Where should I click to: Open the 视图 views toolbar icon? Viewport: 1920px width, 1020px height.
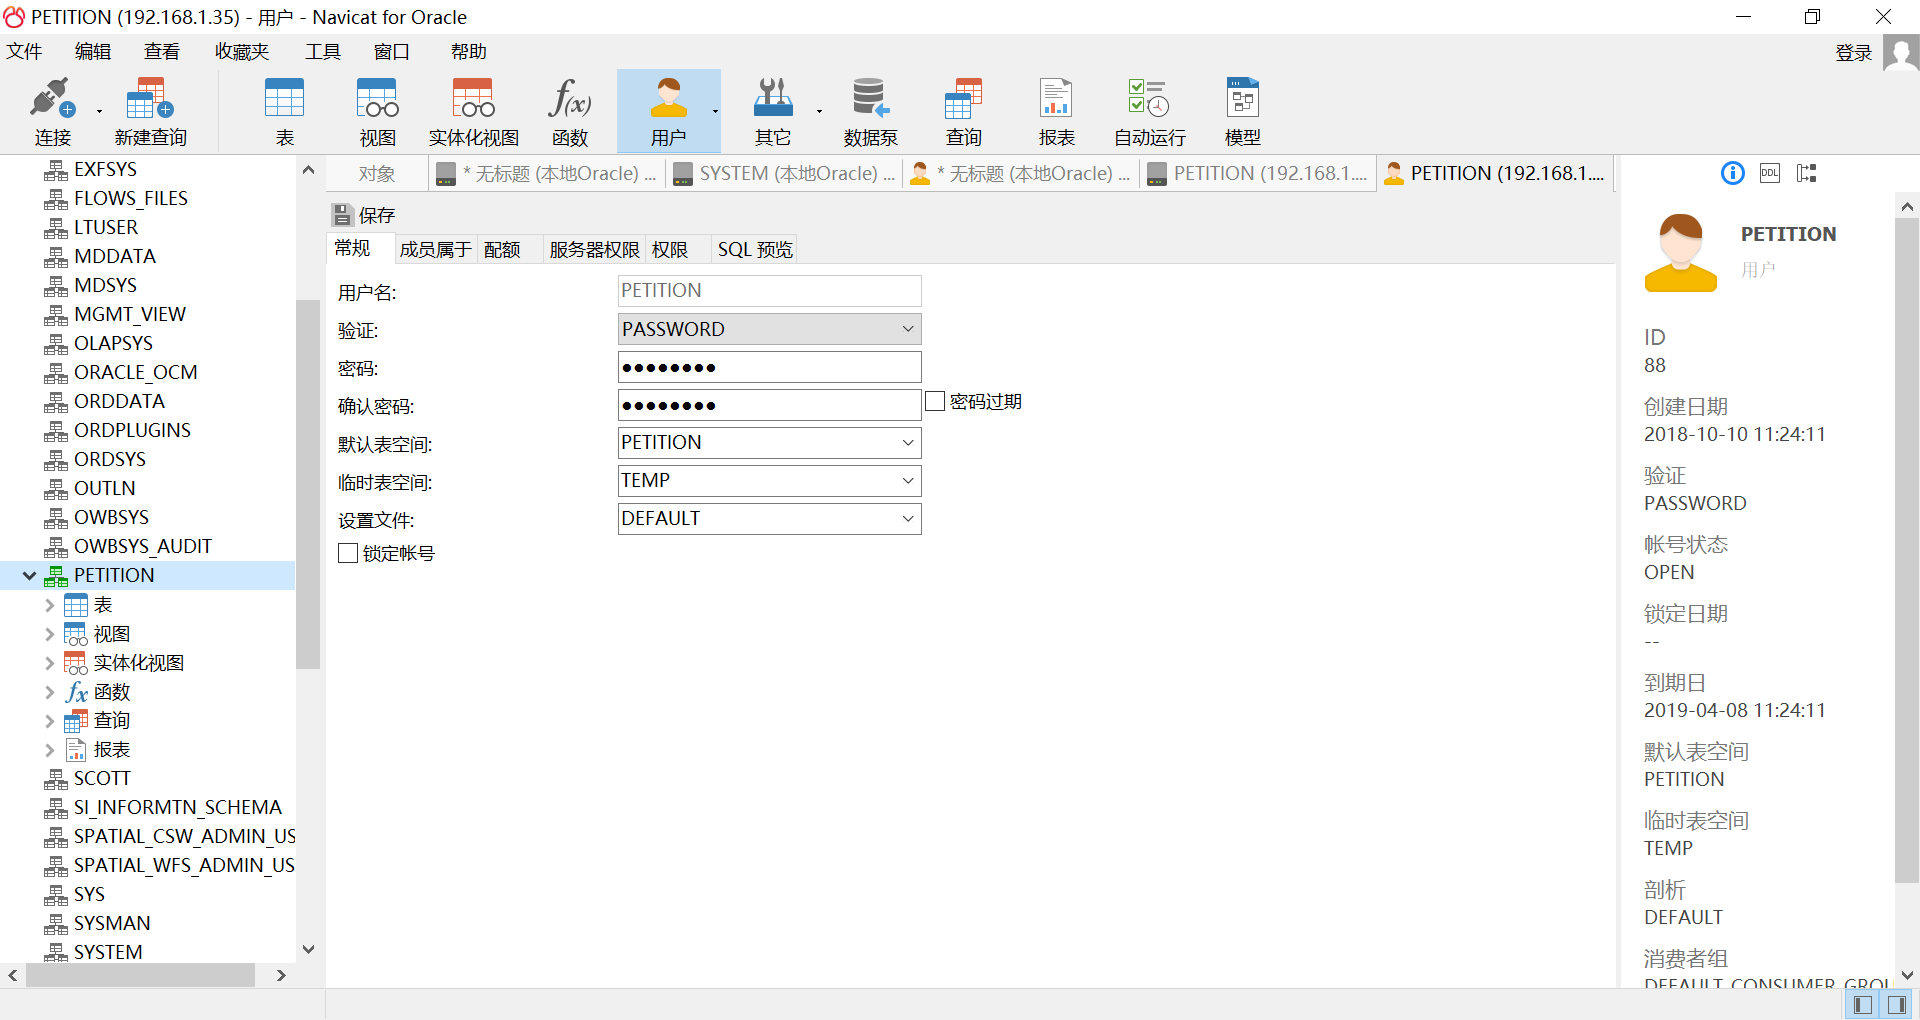377,100
